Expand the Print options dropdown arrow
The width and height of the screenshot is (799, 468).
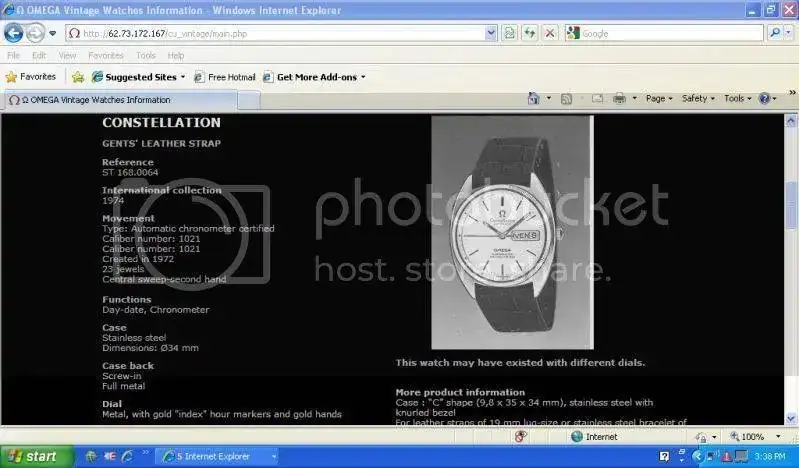click(x=634, y=98)
